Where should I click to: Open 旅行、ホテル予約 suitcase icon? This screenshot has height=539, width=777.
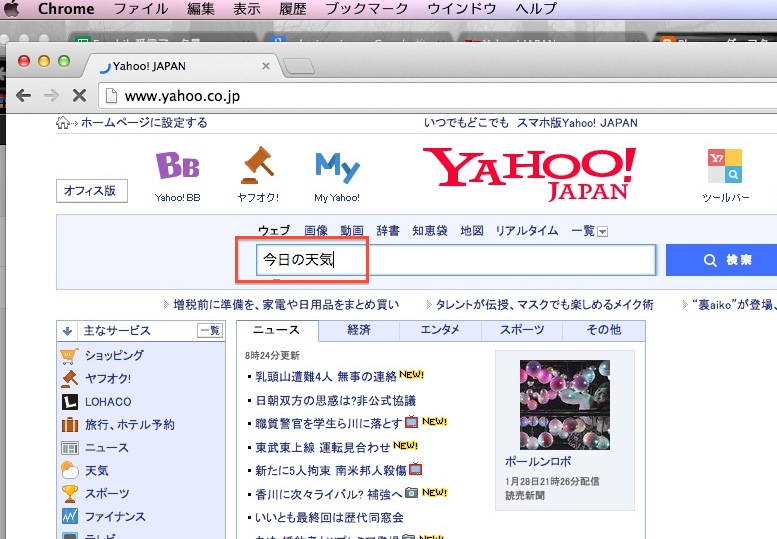click(x=70, y=425)
